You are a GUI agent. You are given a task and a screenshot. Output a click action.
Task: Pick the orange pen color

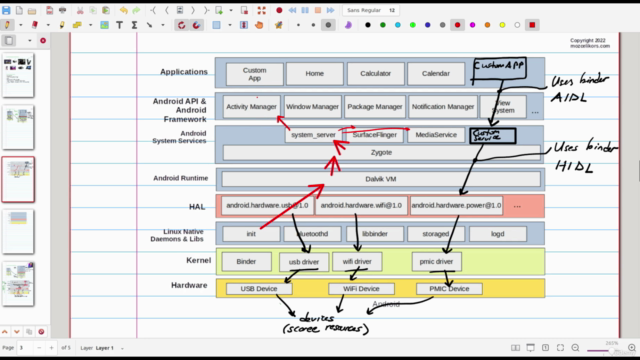[x=487, y=25]
